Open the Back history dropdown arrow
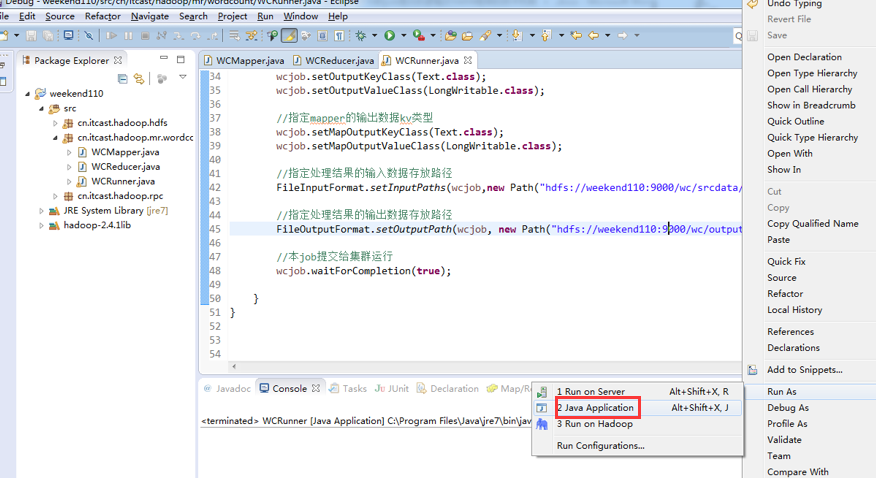Viewport: 876px width, 478px height. [x=607, y=36]
